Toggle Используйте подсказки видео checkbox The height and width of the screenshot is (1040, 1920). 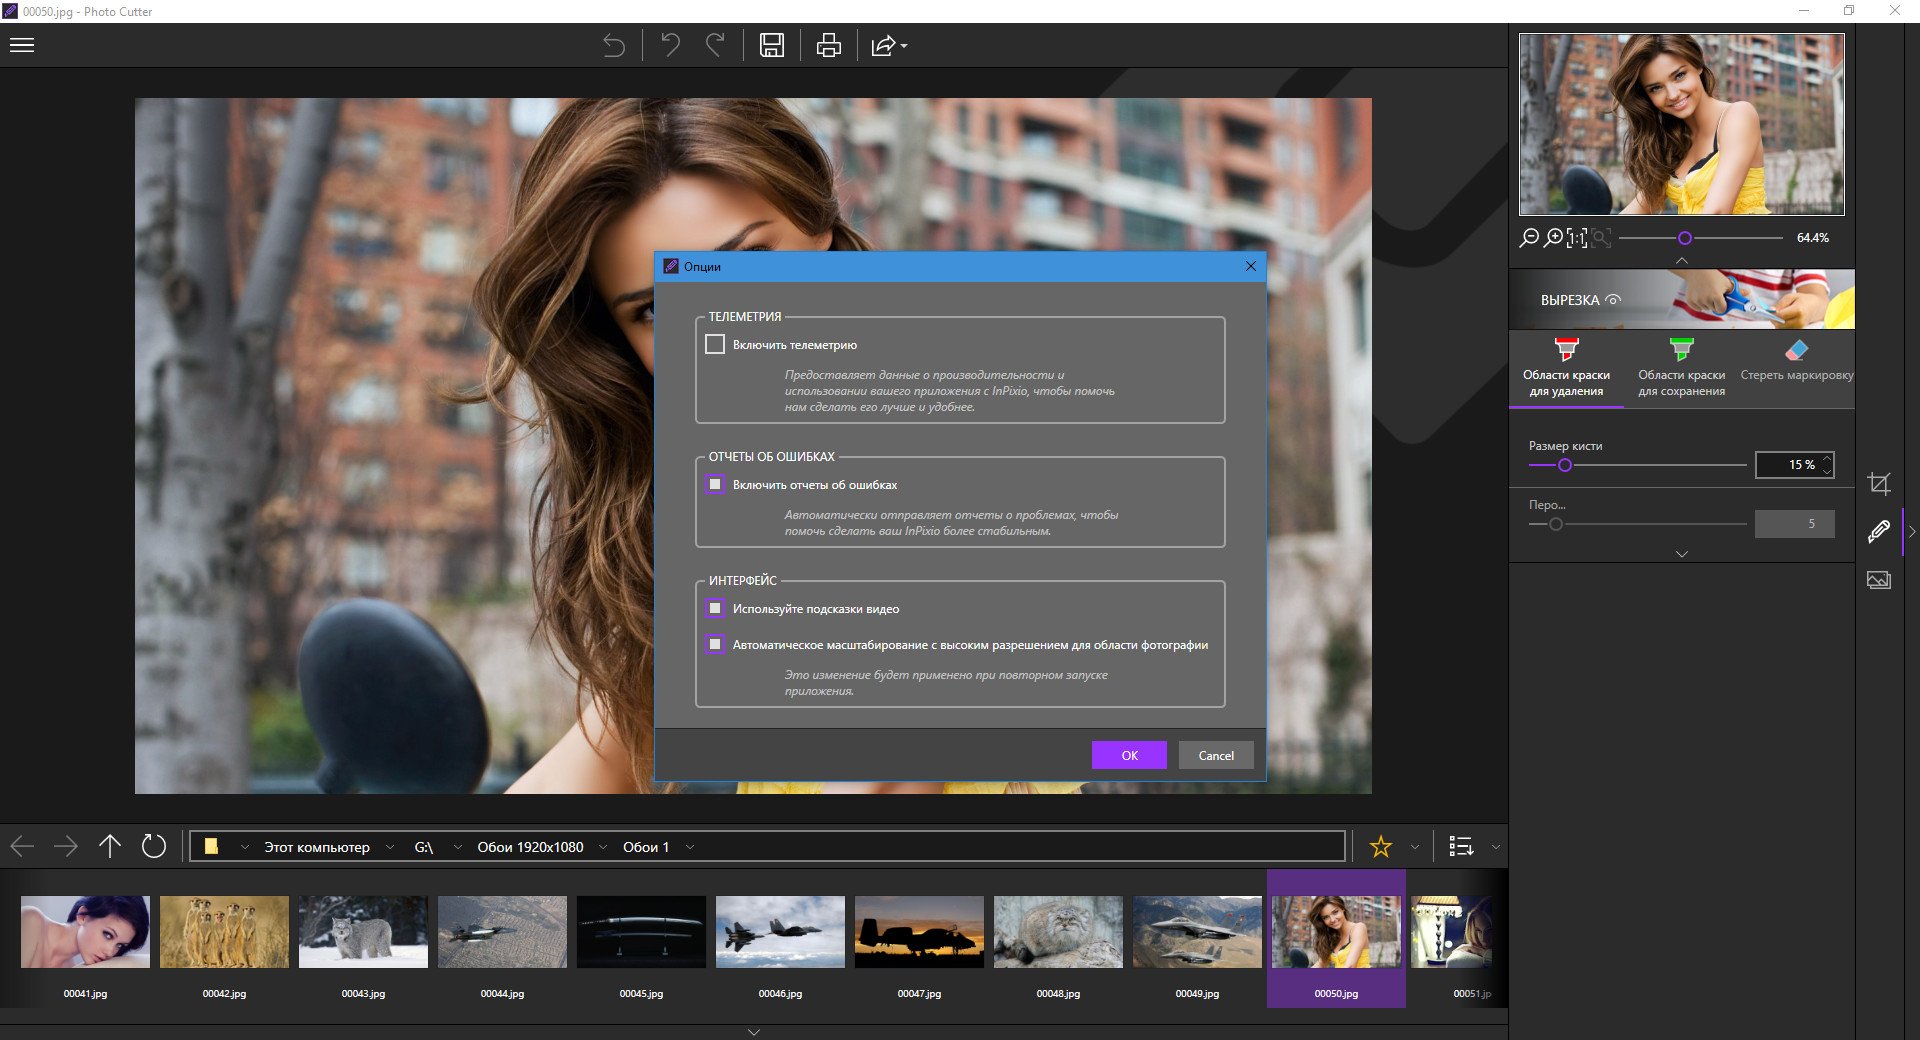coord(715,609)
